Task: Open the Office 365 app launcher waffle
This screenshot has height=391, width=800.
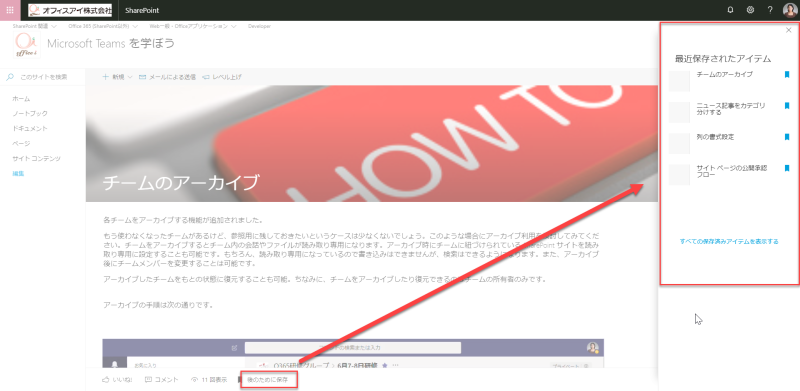Action: (x=10, y=10)
